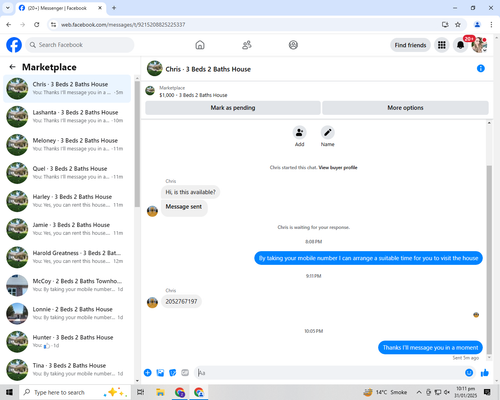Viewport: 500px width, 400px height.
Task: Click the Find friends button
Action: [410, 45]
